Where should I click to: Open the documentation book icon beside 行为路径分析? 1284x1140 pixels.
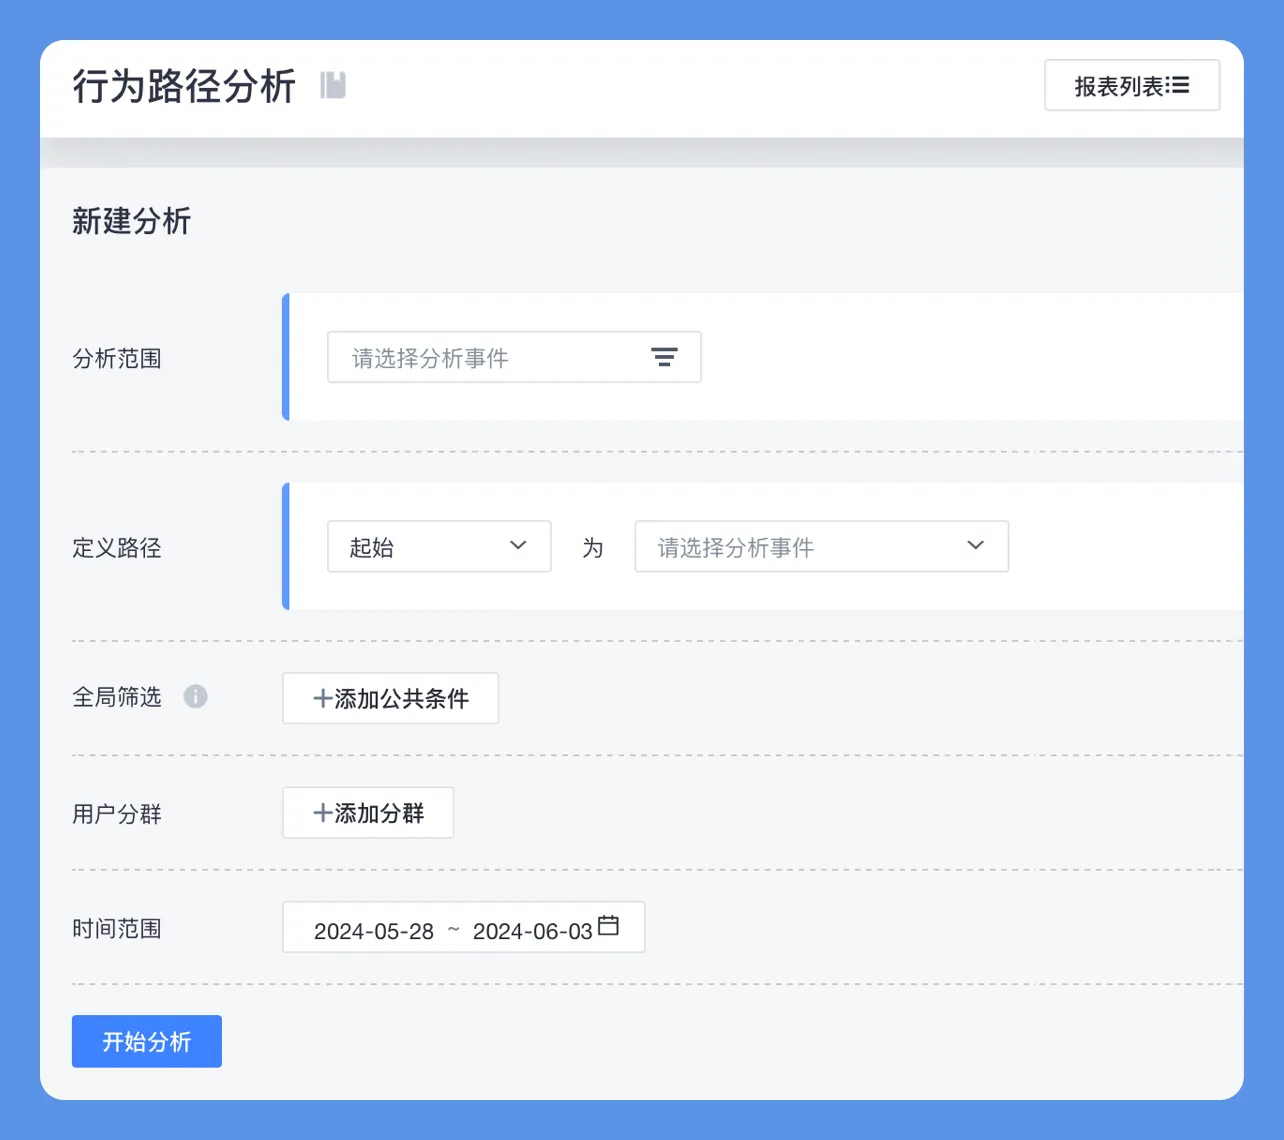[x=333, y=86]
